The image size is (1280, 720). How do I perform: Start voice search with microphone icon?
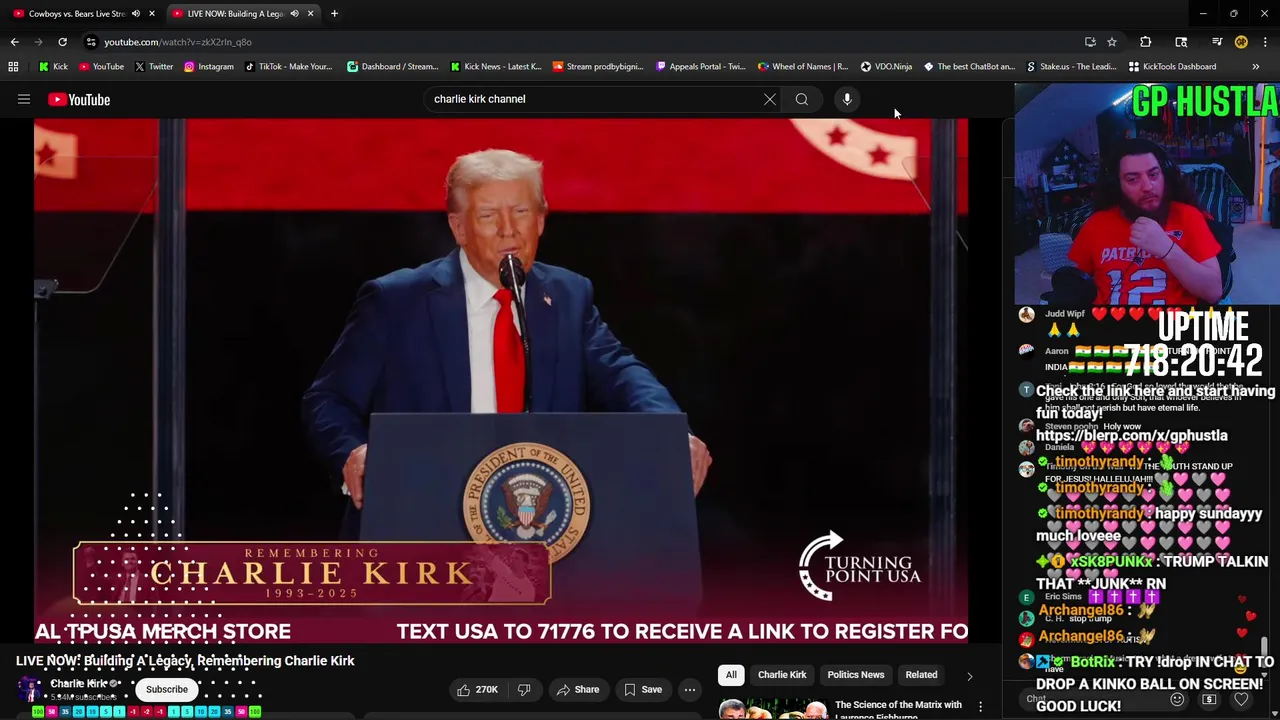coord(847,99)
